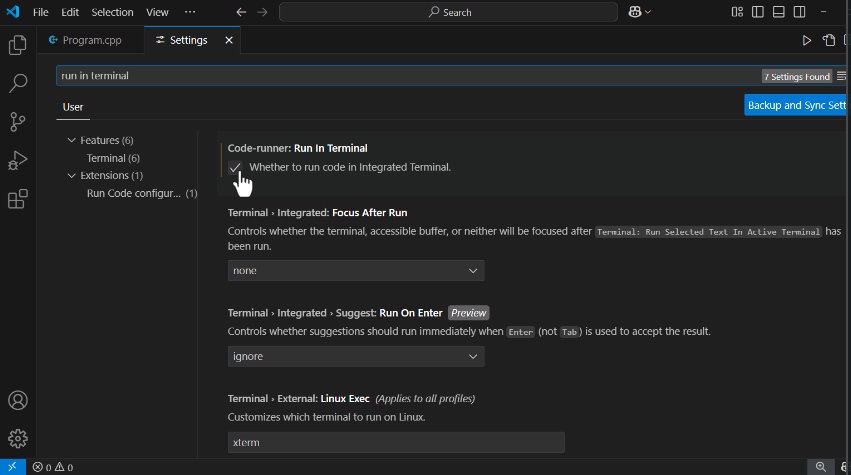Select Run Code configuration tree item
Viewport: 851px width, 475px height.
pyautogui.click(x=142, y=193)
